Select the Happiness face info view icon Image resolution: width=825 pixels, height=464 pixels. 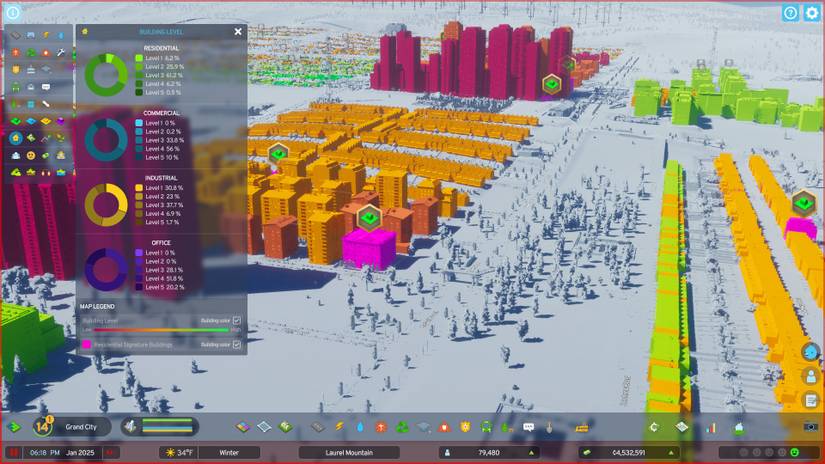(31, 155)
